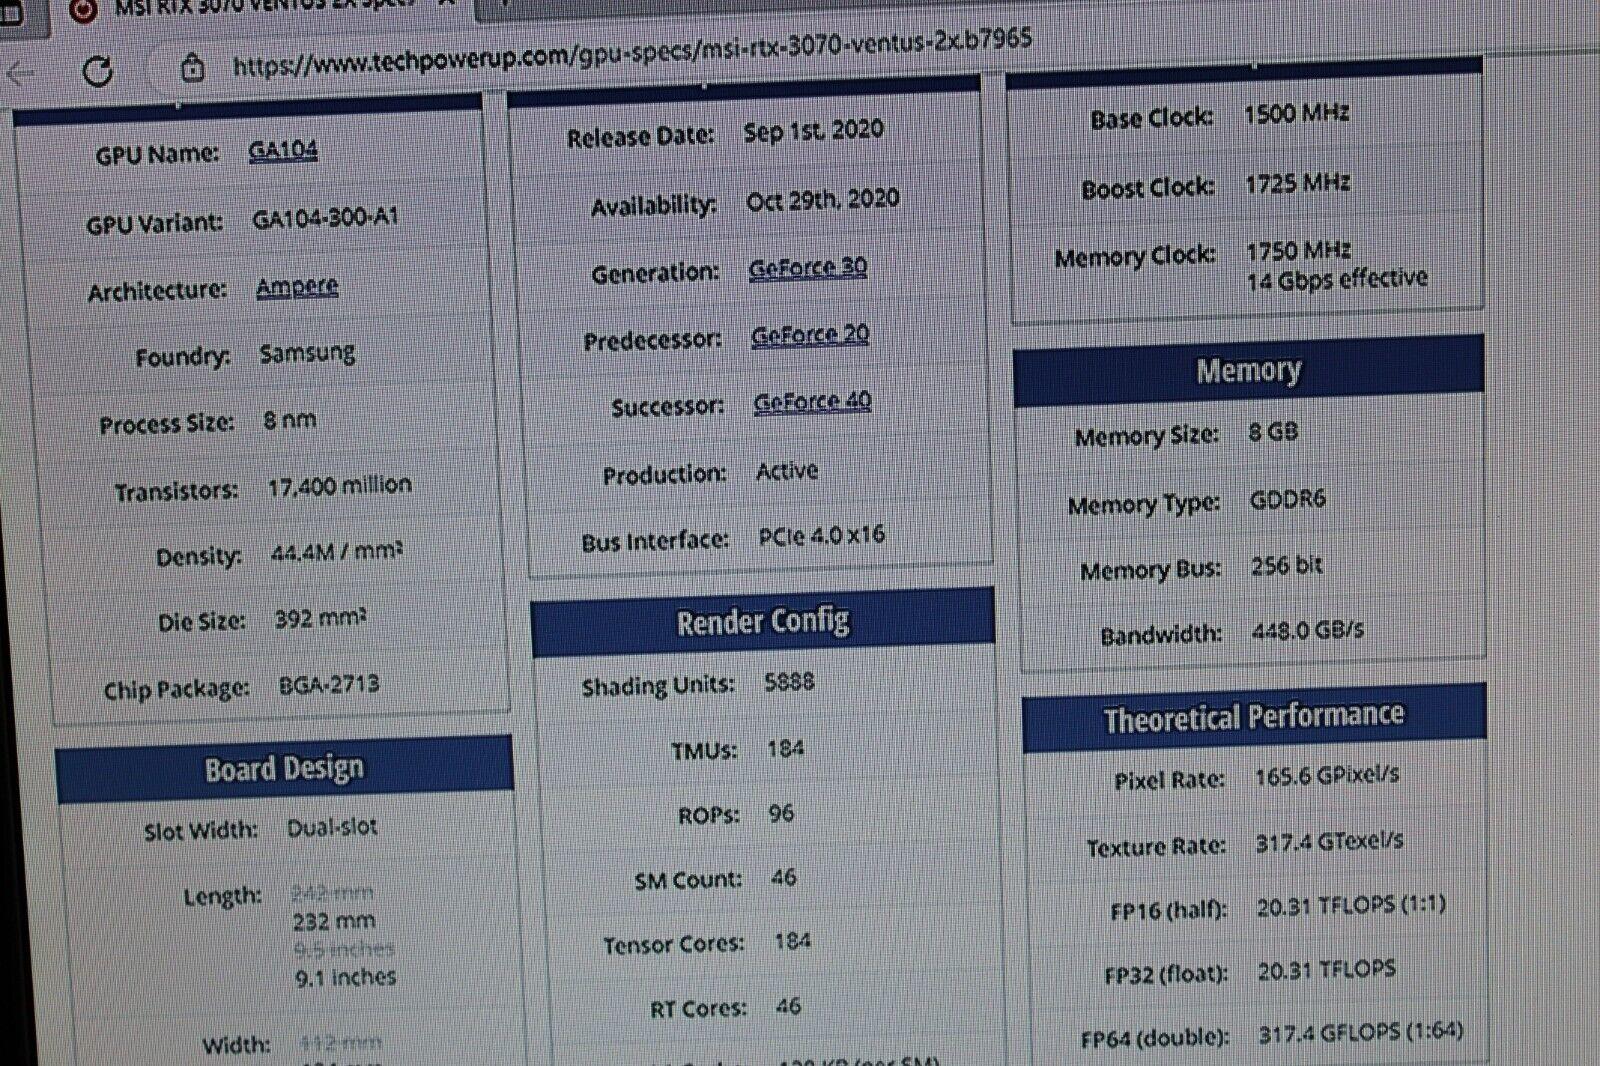Click the Theoretical Performance section header
The image size is (1600, 1066).
[x=1253, y=717]
